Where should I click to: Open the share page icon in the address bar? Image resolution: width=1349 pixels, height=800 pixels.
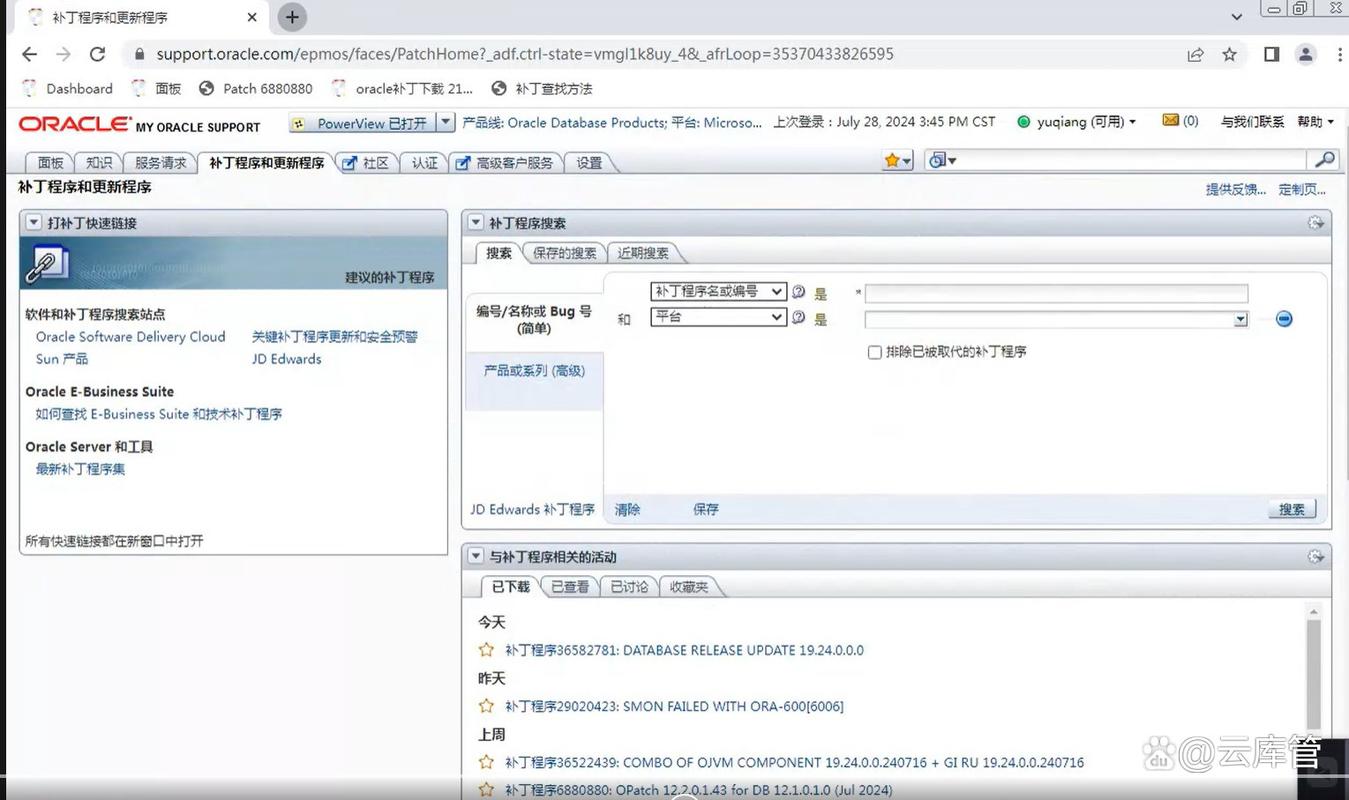tap(1195, 54)
